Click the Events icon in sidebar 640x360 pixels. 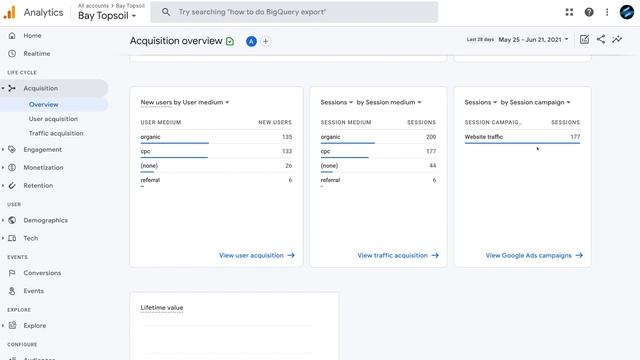pyautogui.click(x=12, y=291)
